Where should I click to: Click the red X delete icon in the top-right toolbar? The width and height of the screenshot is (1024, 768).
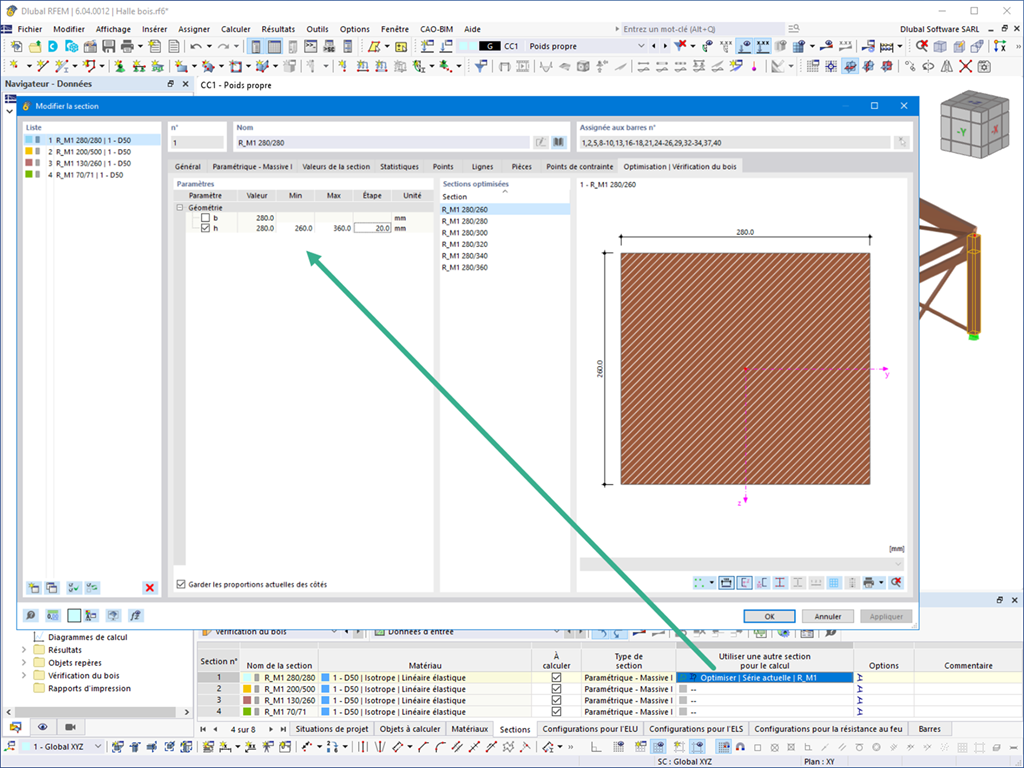965,66
